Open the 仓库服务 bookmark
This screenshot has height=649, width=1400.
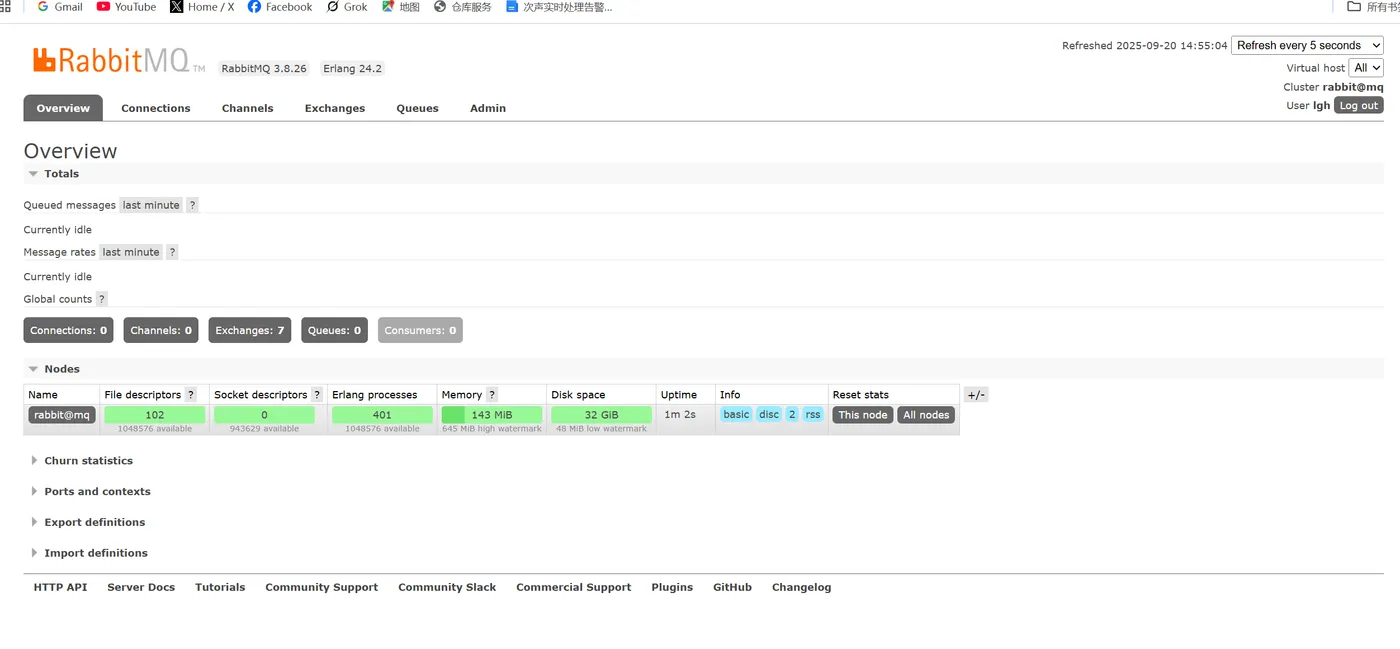[463, 7]
